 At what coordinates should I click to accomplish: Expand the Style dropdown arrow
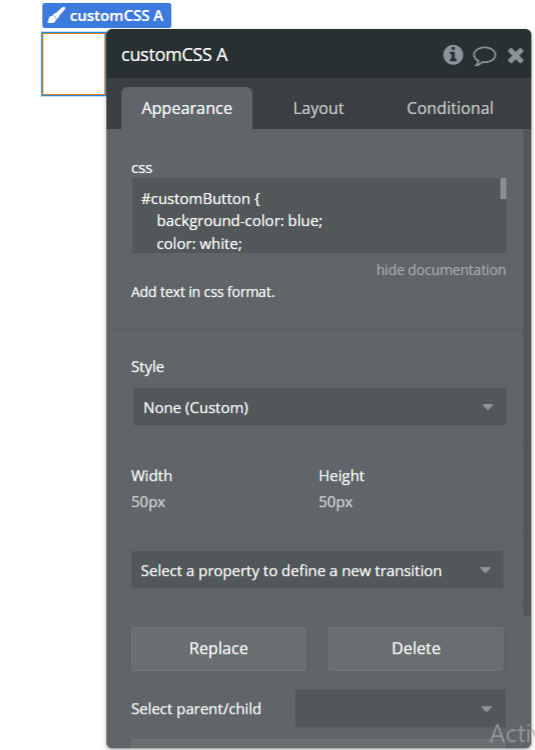coord(488,407)
